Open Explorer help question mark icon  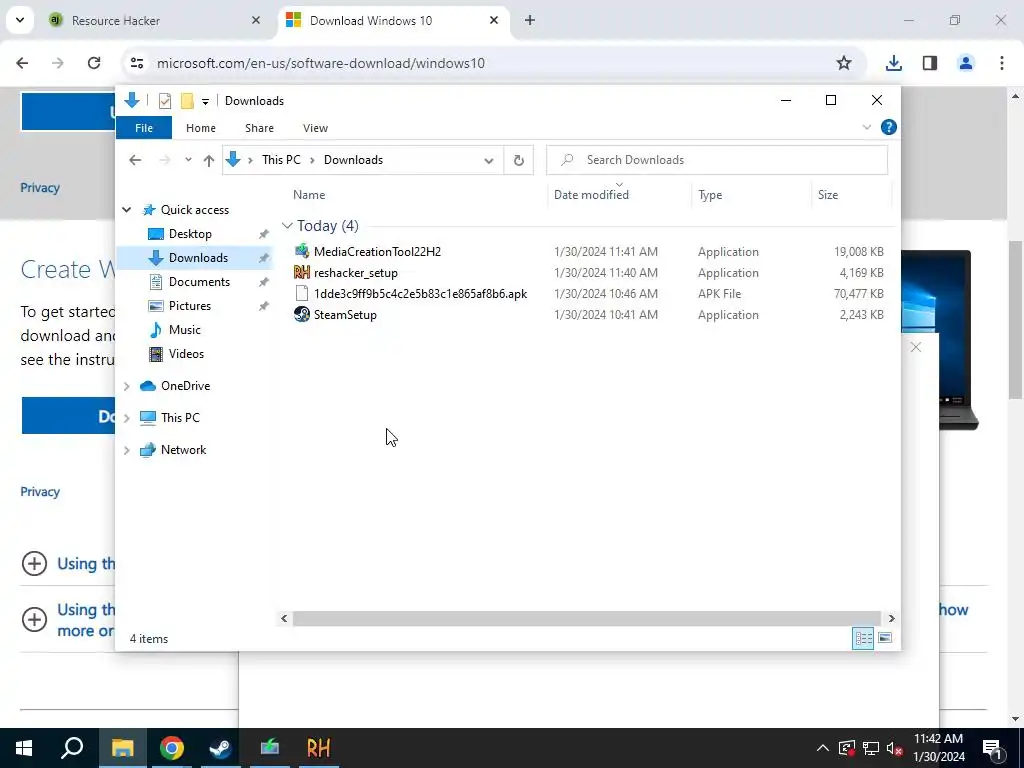[888, 127]
